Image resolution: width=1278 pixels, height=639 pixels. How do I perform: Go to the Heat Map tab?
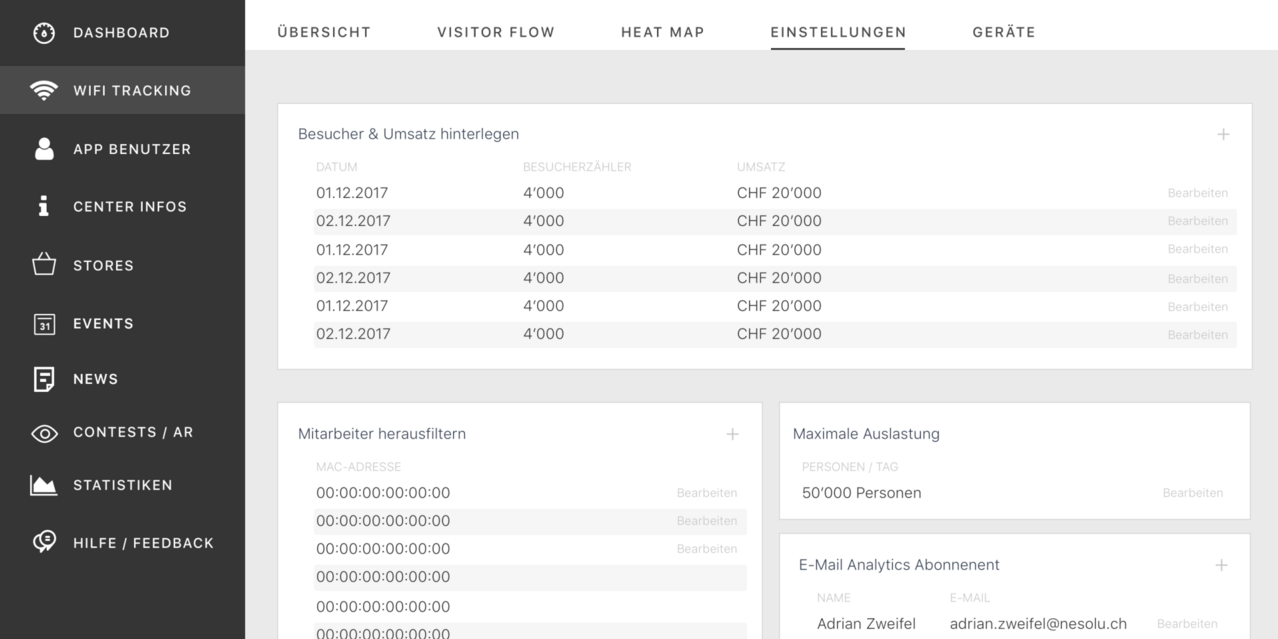[663, 32]
